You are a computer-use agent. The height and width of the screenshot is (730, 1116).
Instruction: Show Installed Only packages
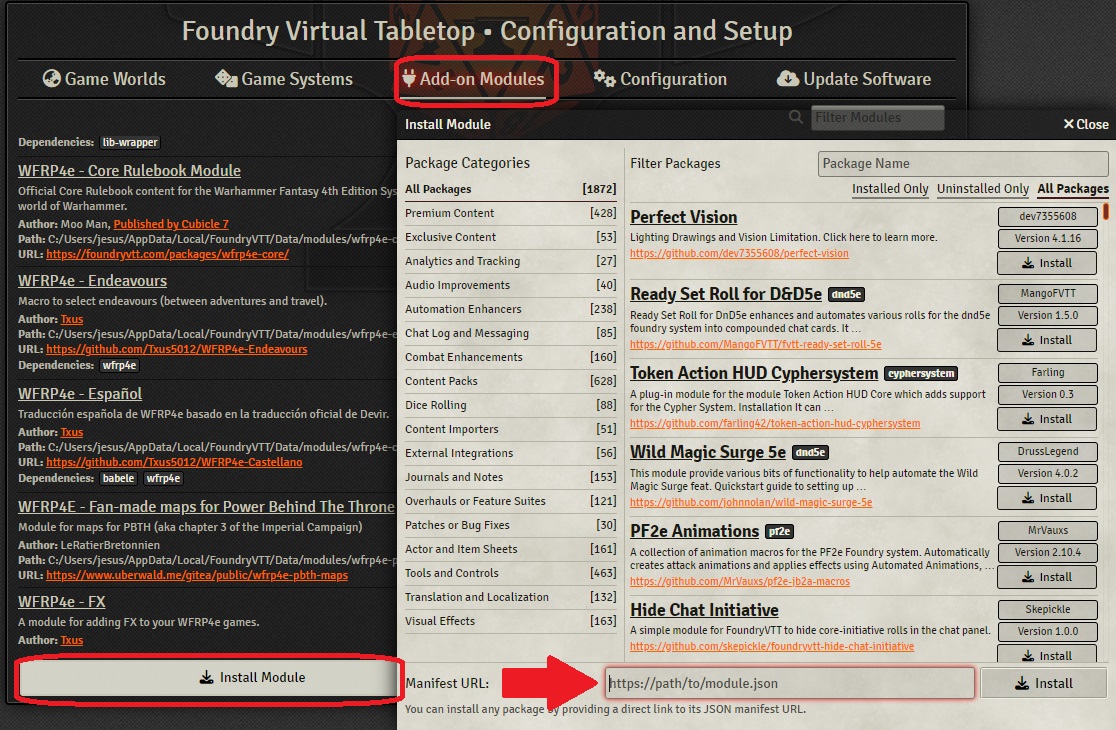tap(890, 189)
